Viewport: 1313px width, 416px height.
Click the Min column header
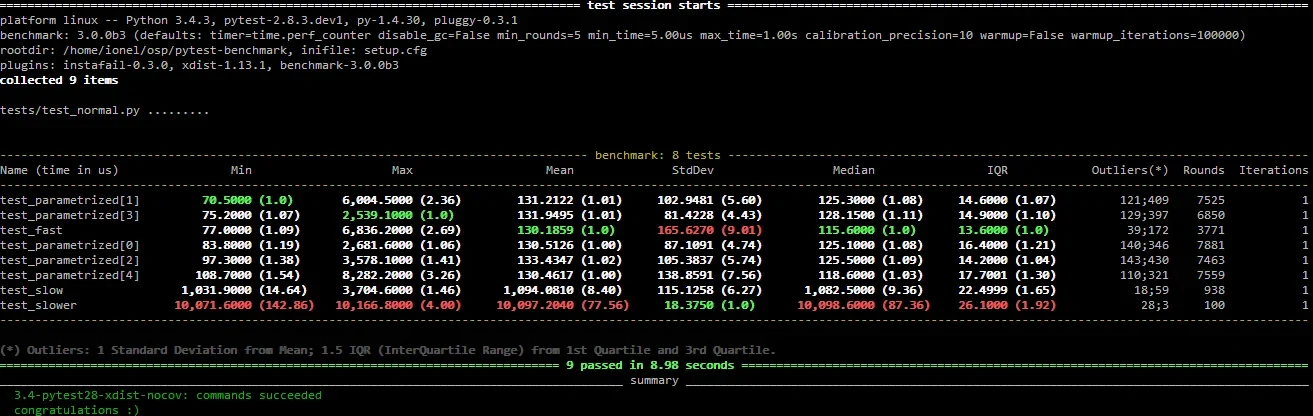[x=241, y=170]
